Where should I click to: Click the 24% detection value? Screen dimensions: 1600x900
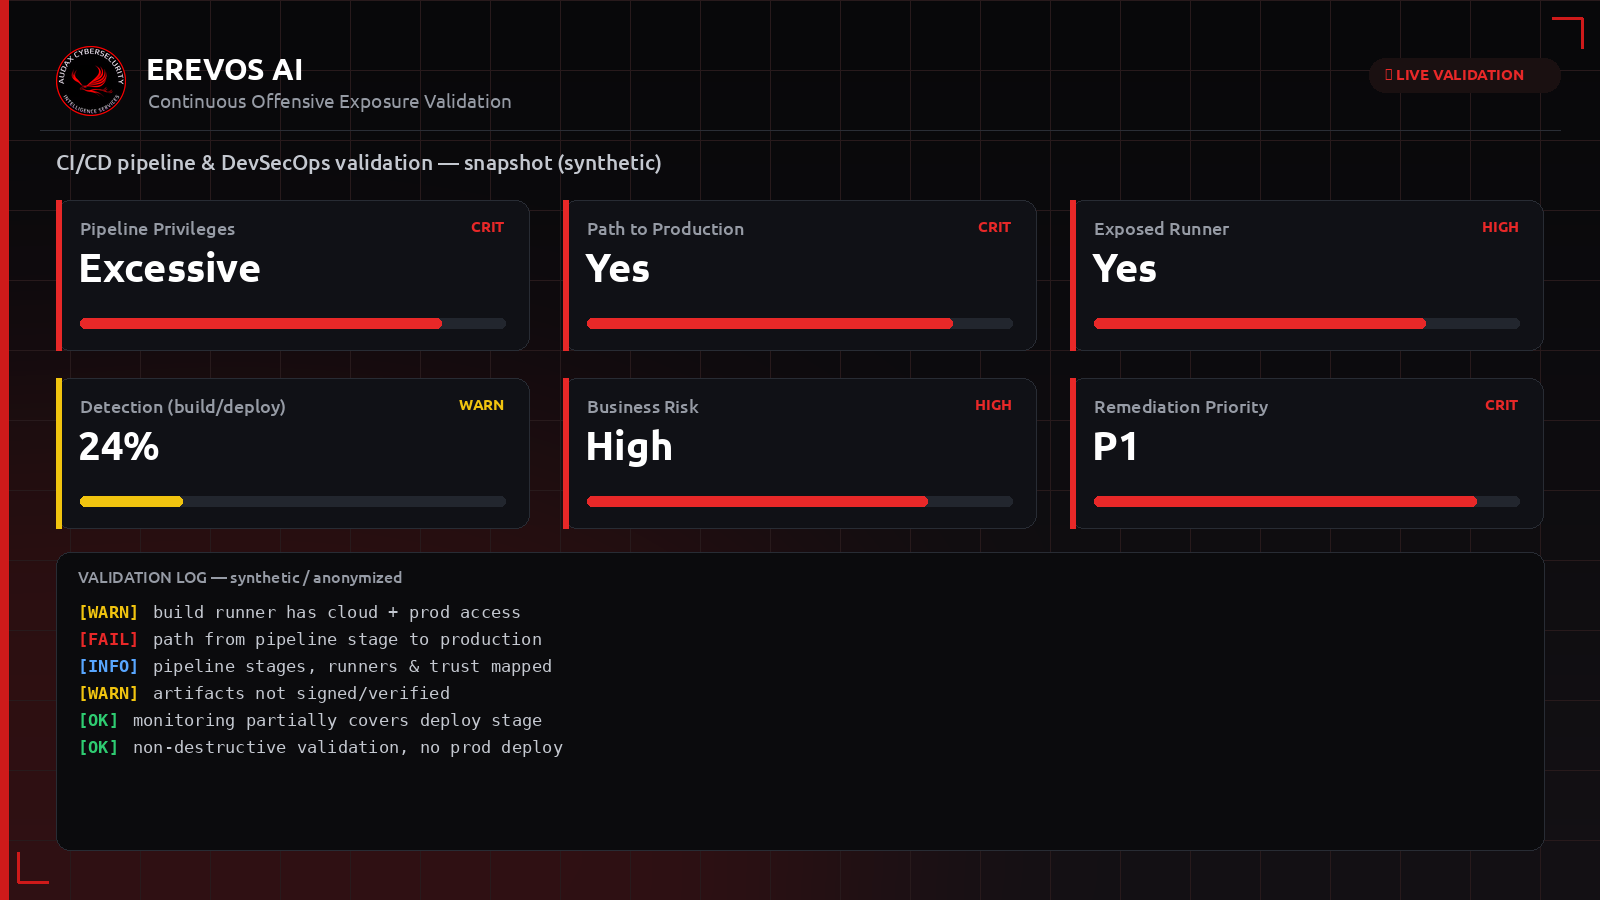pos(119,447)
